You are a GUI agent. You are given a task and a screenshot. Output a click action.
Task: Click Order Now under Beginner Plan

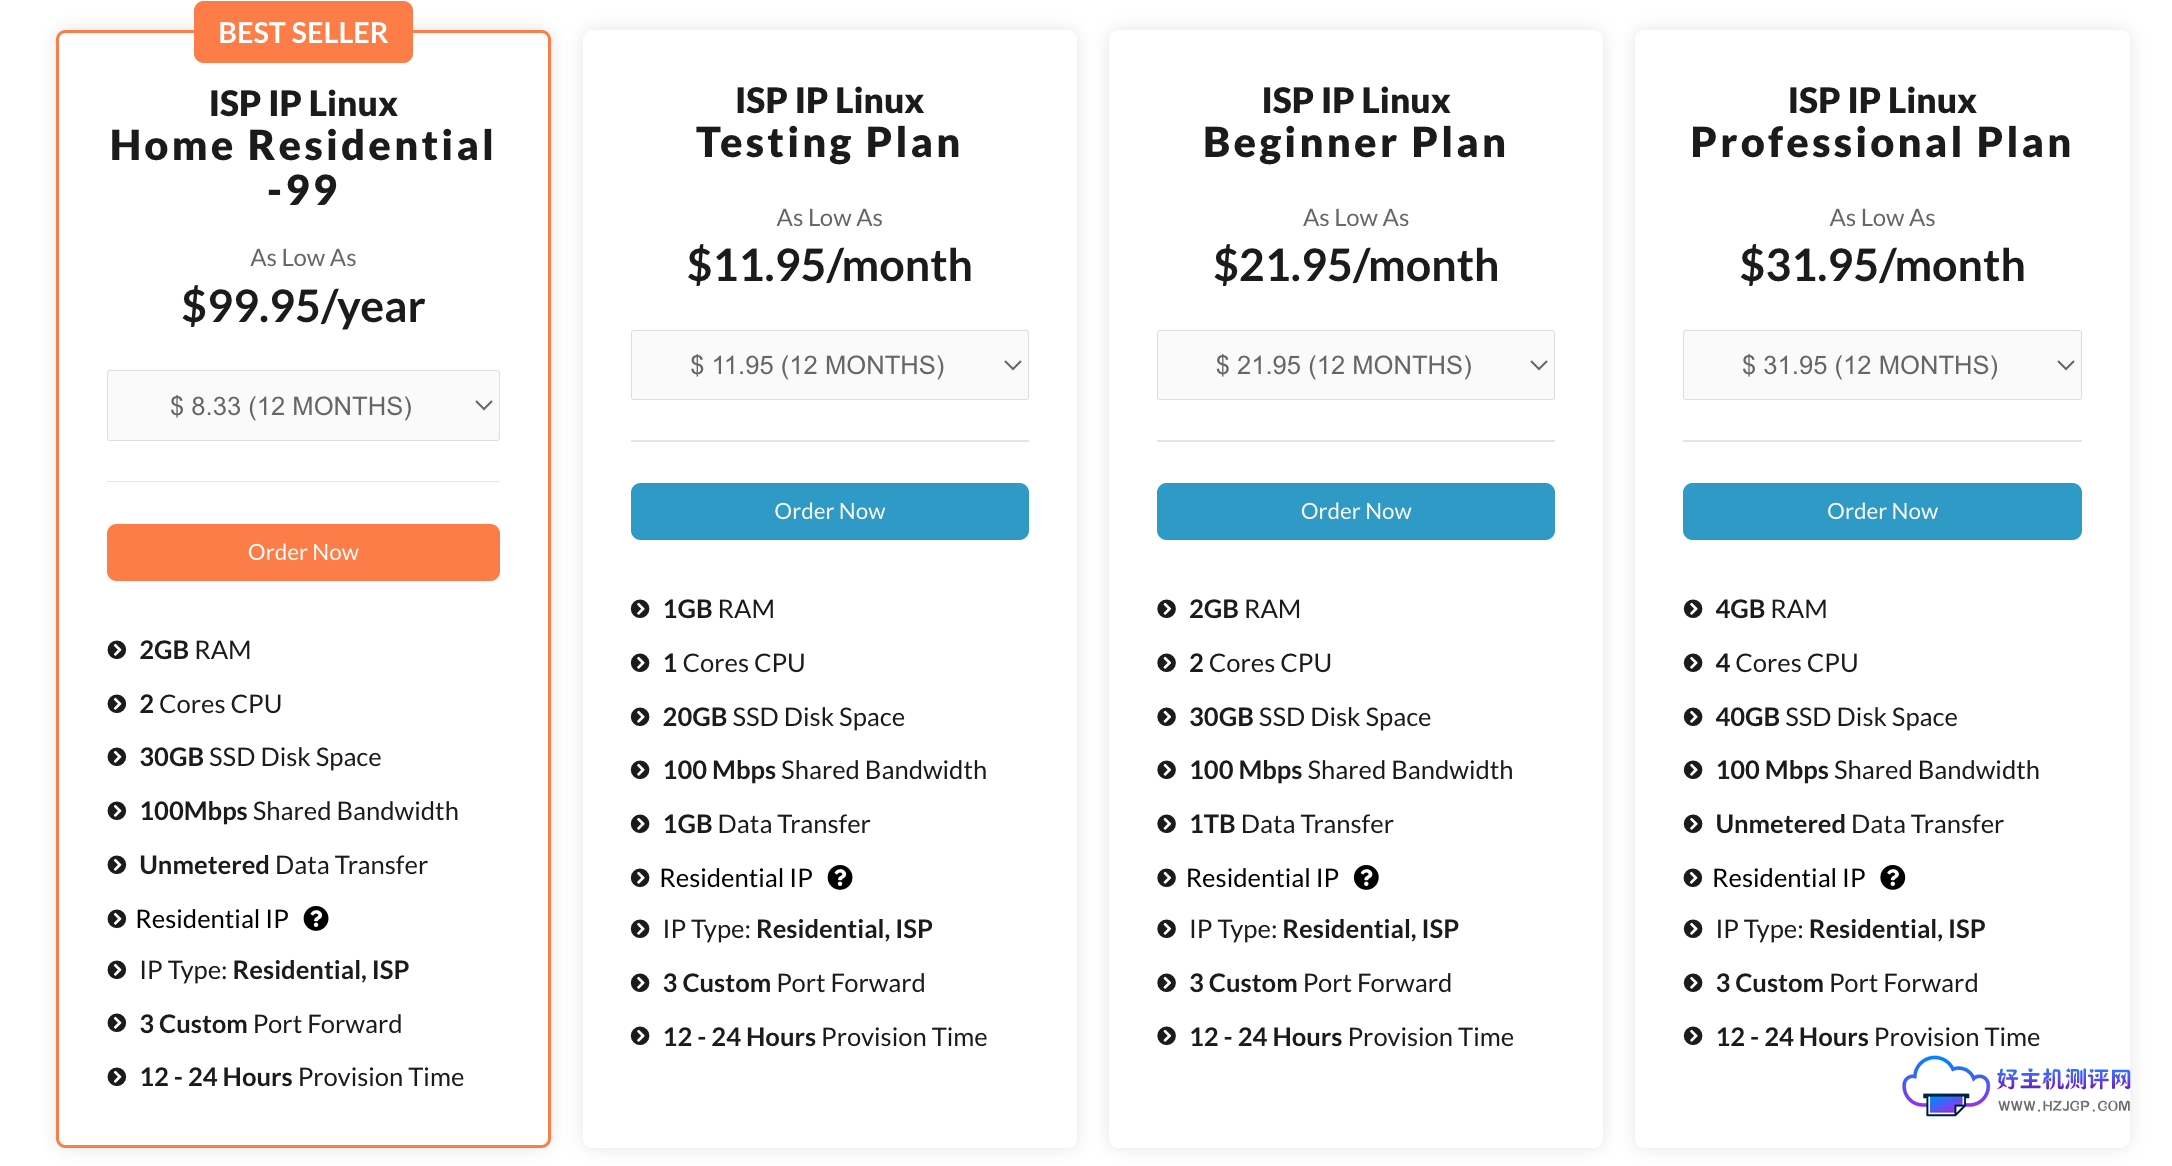point(1355,511)
